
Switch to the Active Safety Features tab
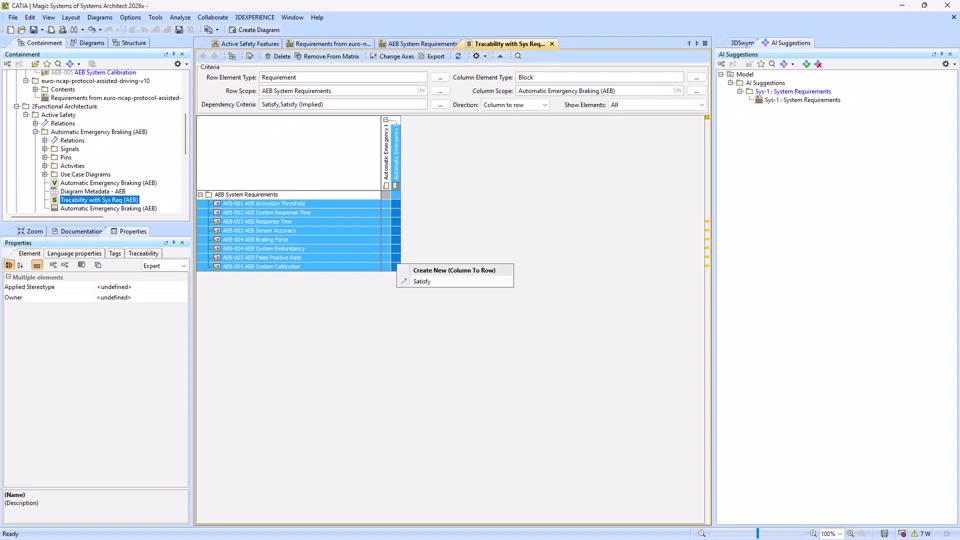coord(245,44)
